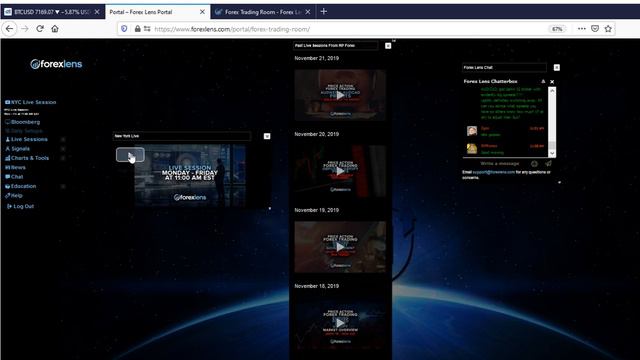Open Live Sessions sidebar item

tap(26, 139)
